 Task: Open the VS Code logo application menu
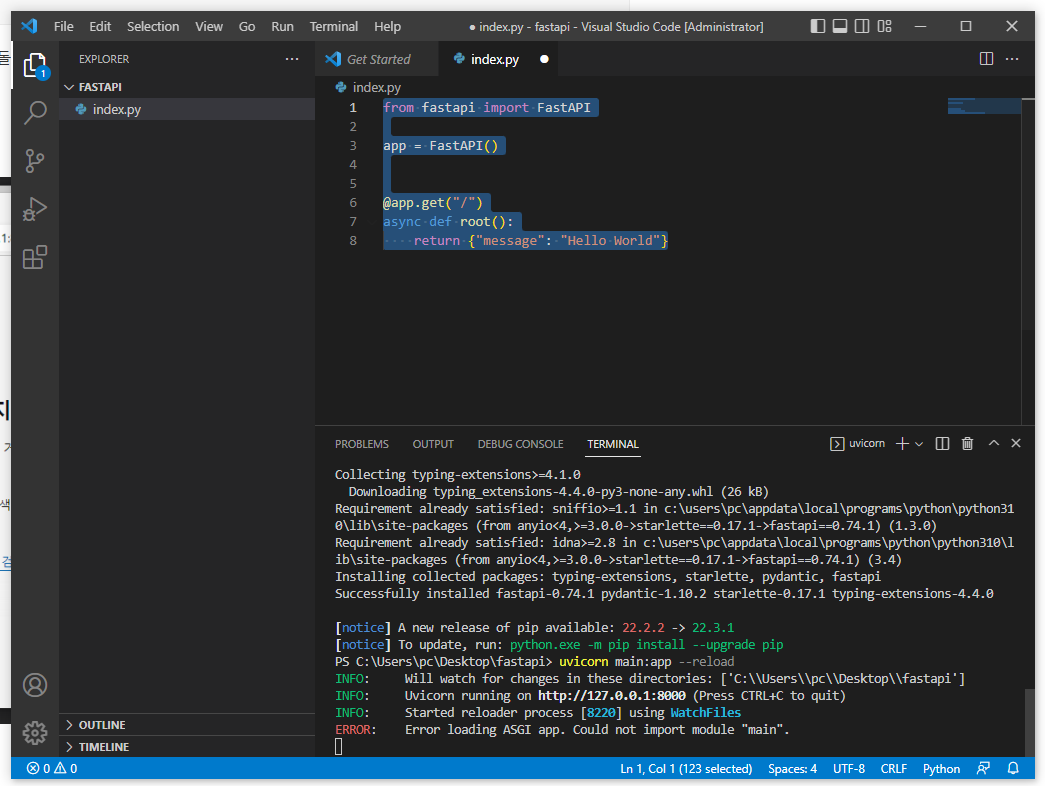29,26
